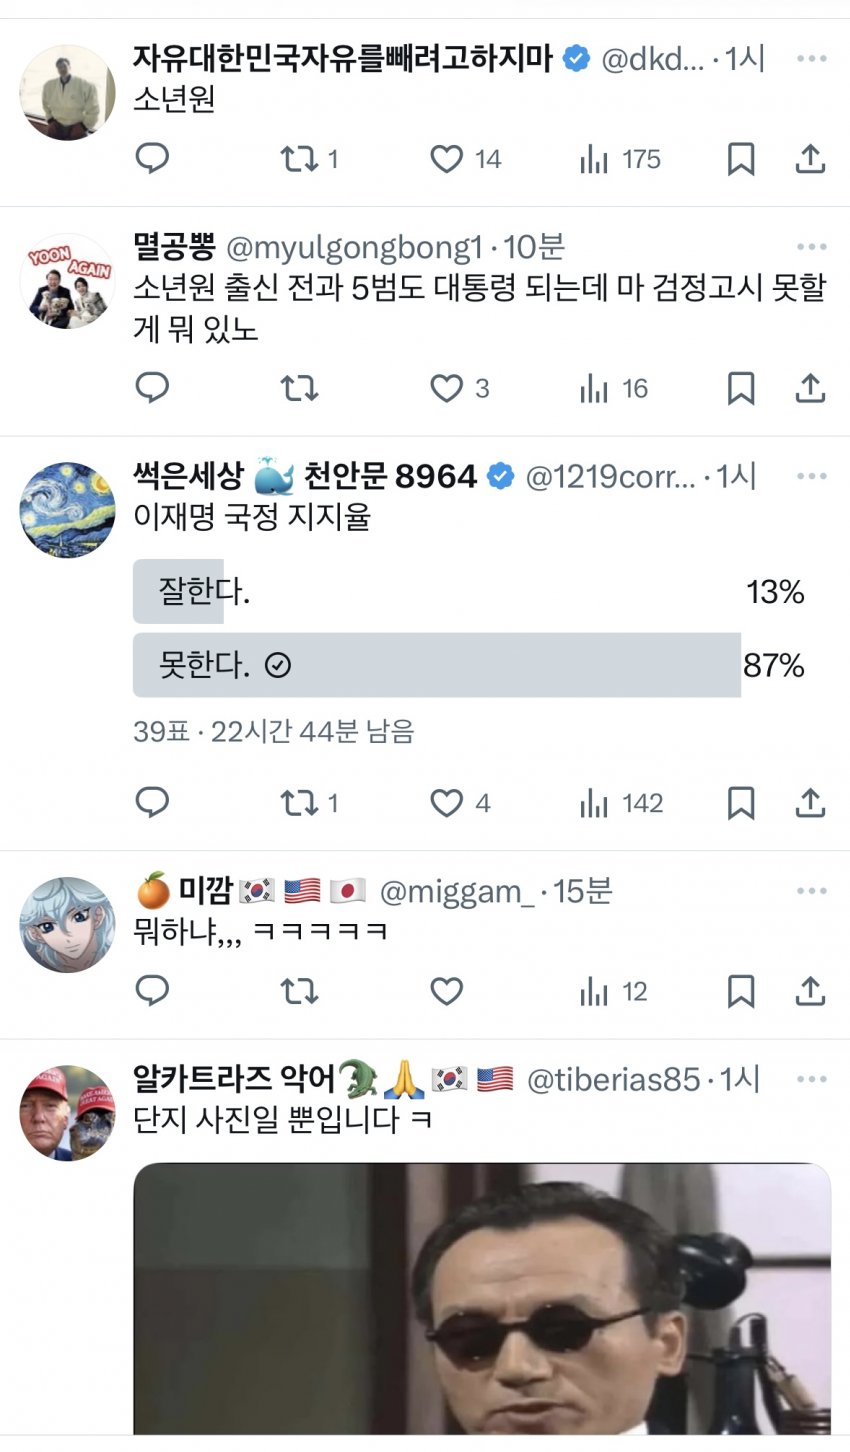The image size is (850, 1452).
Task: Open more options for 썩은세상 poll tweet
Action: (811, 477)
